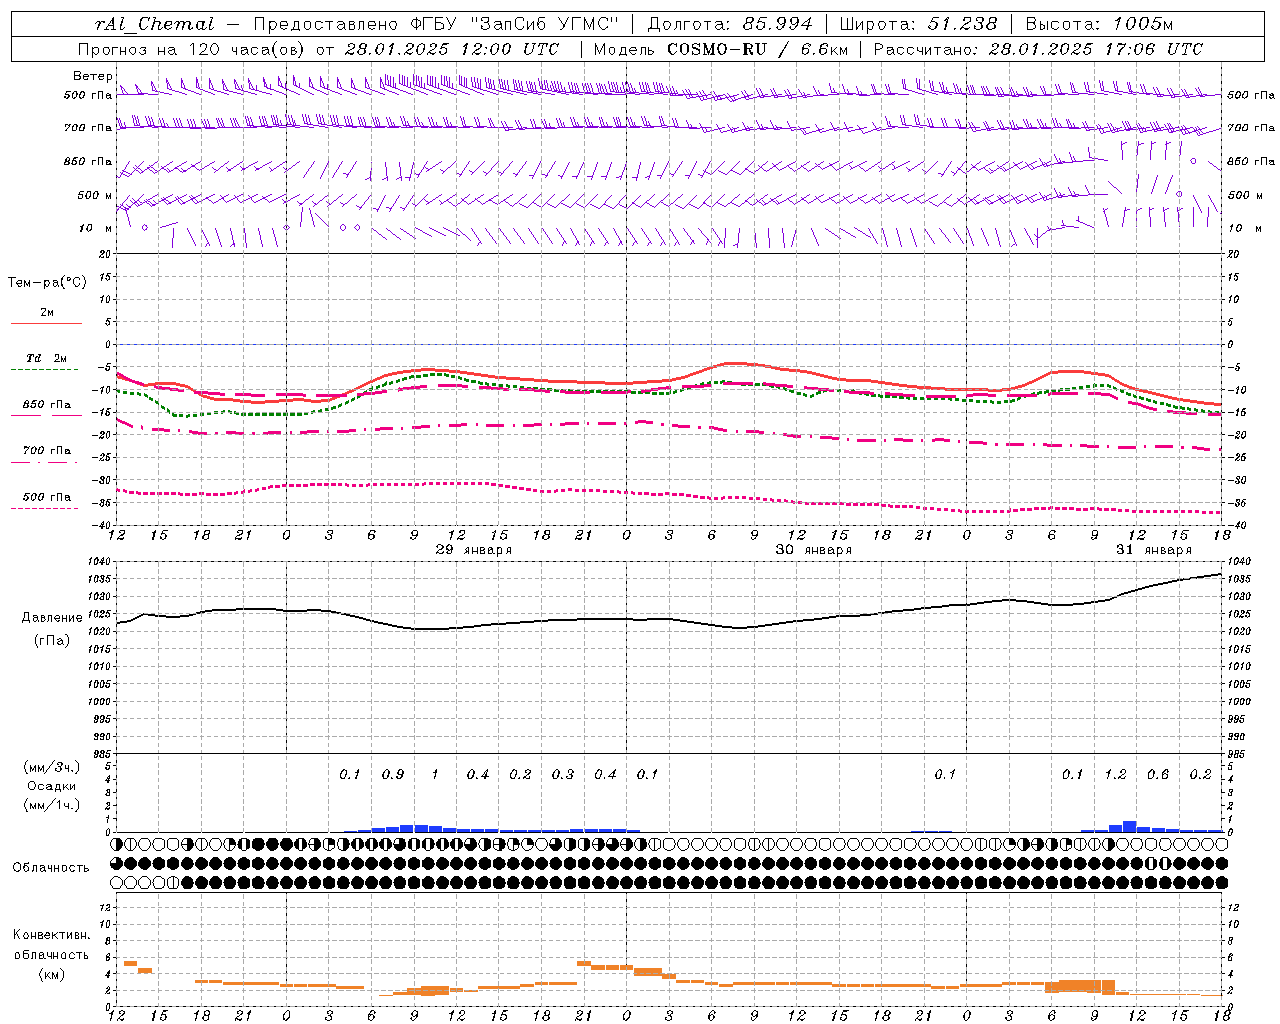This screenshot has height=1024, width=1280.
Task: Click the "Прогноз на 120 часа(ов)" forecast title
Action: click(192, 49)
